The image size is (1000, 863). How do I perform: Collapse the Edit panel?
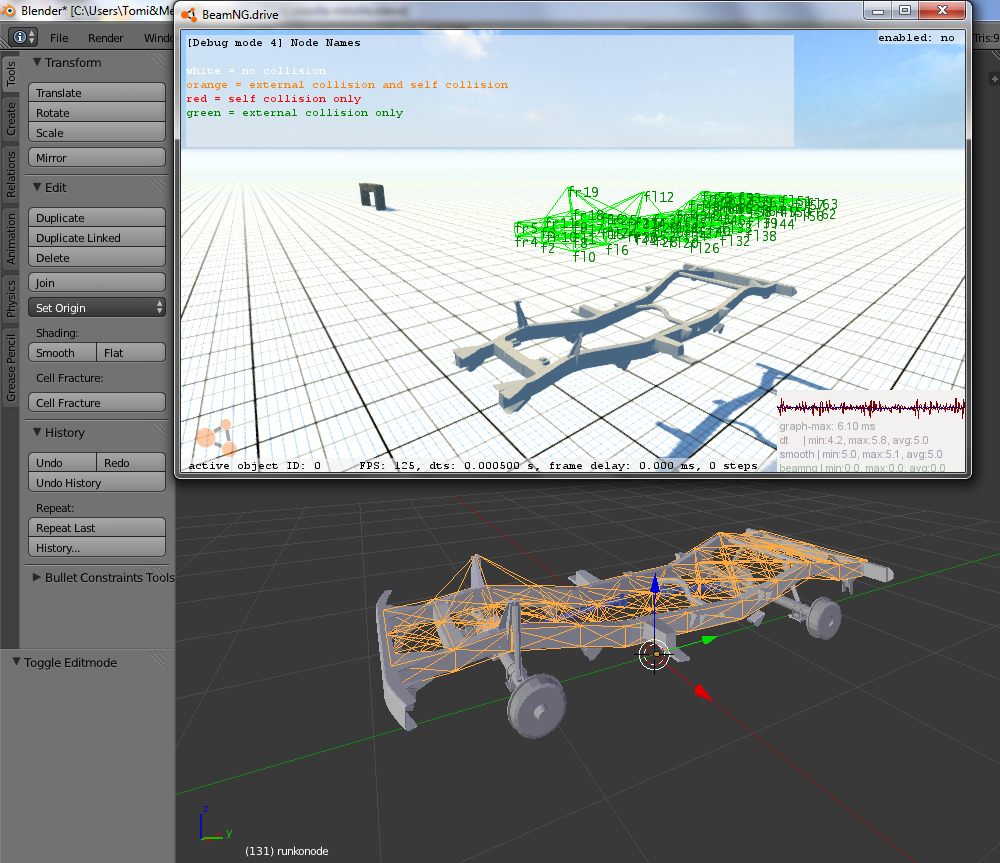pyautogui.click(x=38, y=187)
